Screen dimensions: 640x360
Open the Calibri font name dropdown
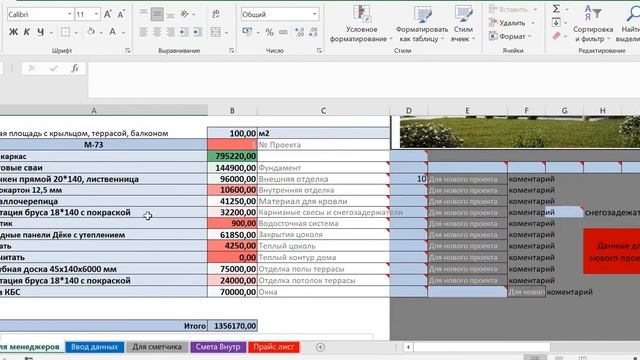(69, 14)
